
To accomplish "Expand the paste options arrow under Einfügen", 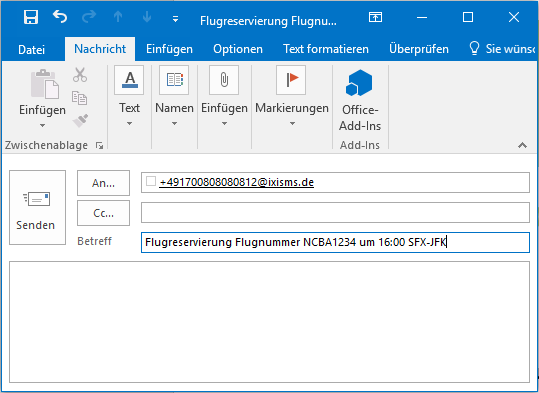I will [x=42, y=125].
